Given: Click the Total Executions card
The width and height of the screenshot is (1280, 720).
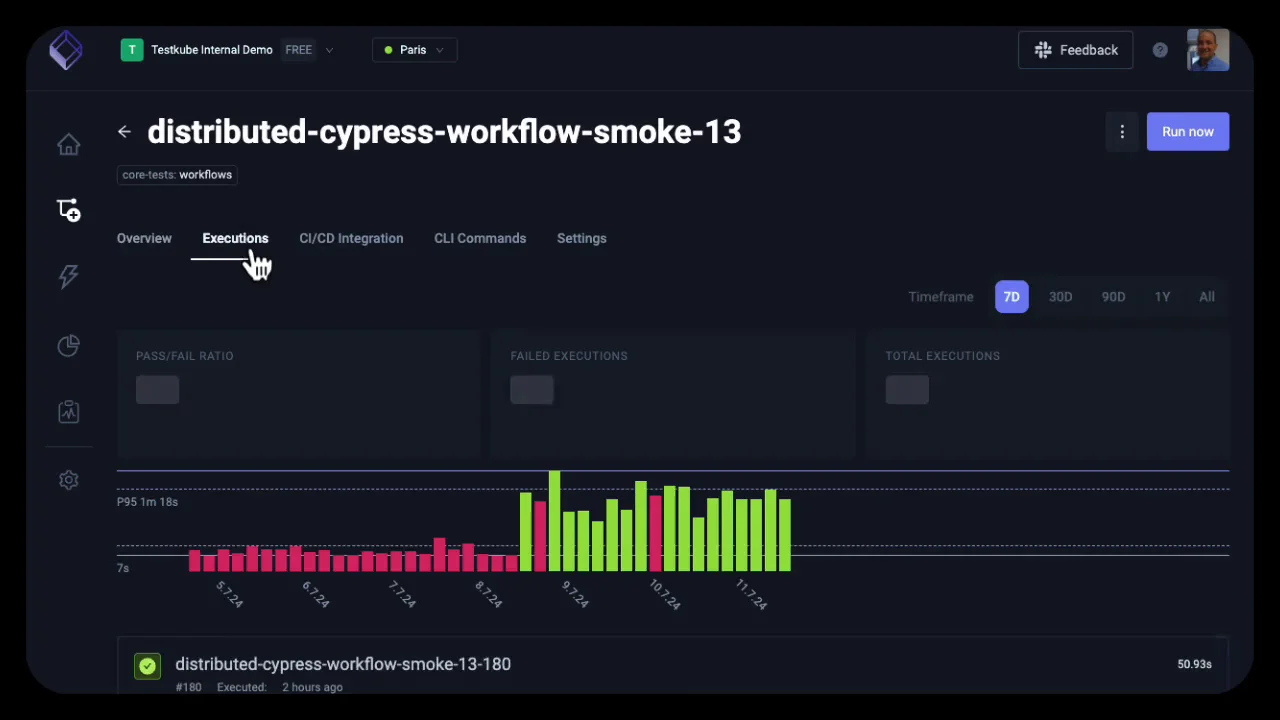Looking at the screenshot, I should point(1047,394).
